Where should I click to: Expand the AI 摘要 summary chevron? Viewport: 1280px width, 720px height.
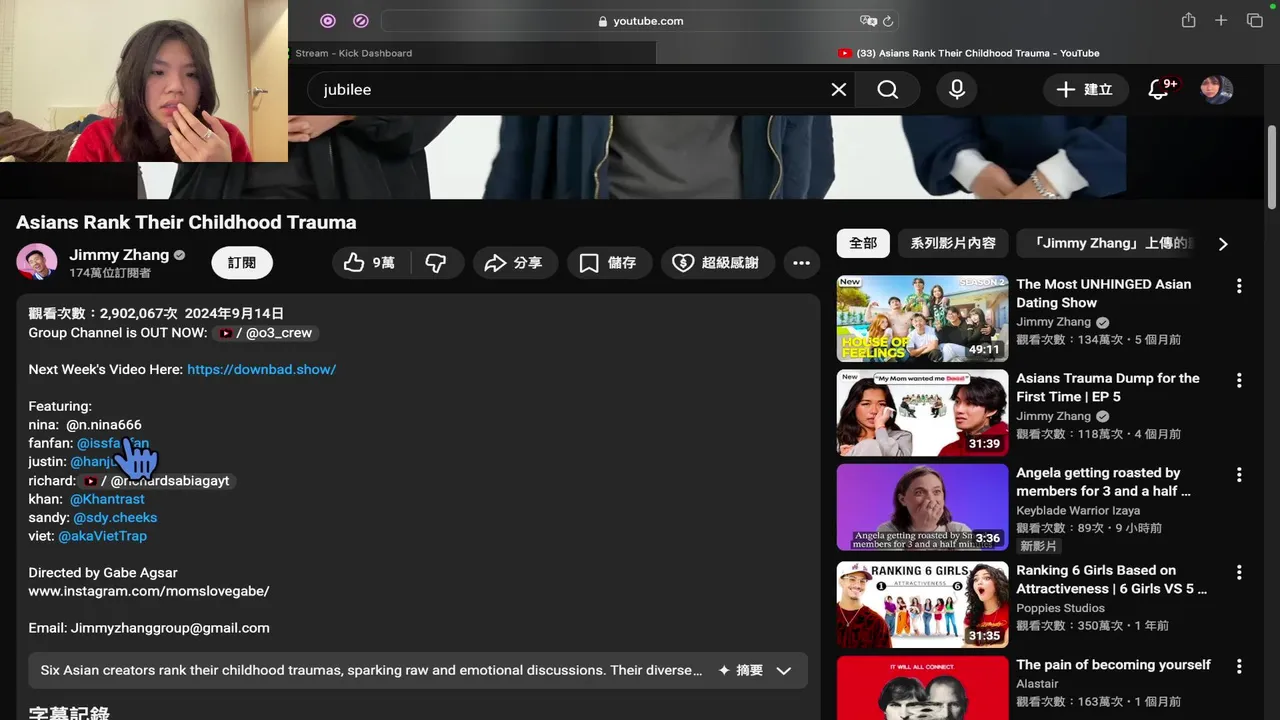point(784,670)
